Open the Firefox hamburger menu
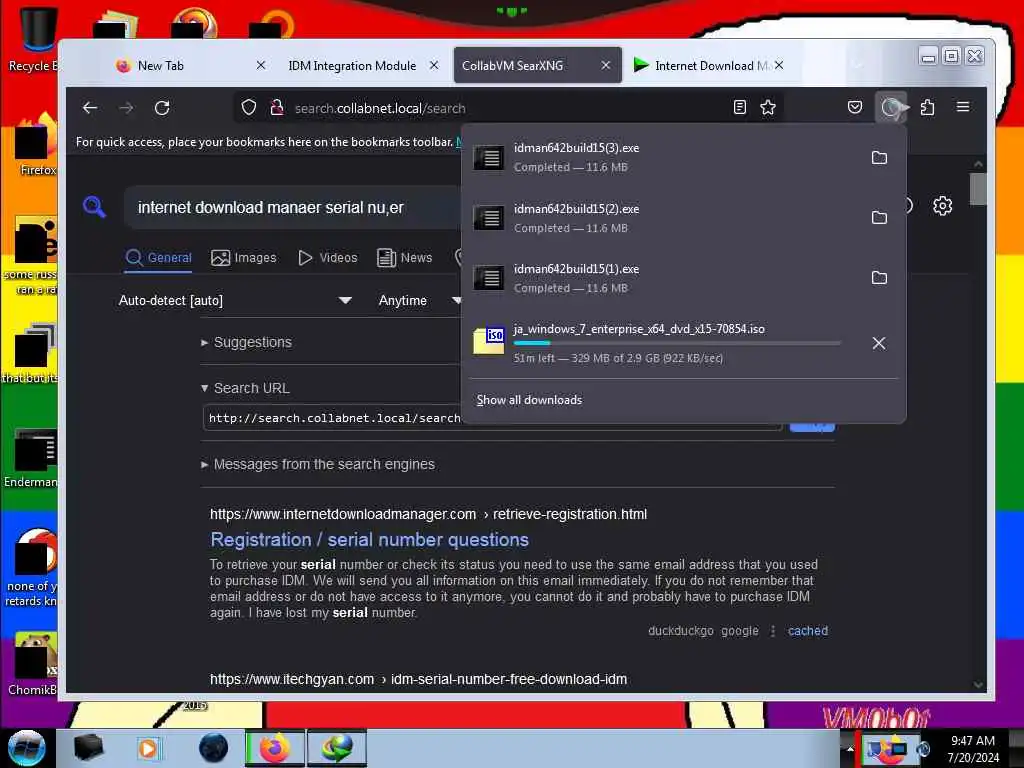The height and width of the screenshot is (768, 1024). pyautogui.click(x=963, y=107)
